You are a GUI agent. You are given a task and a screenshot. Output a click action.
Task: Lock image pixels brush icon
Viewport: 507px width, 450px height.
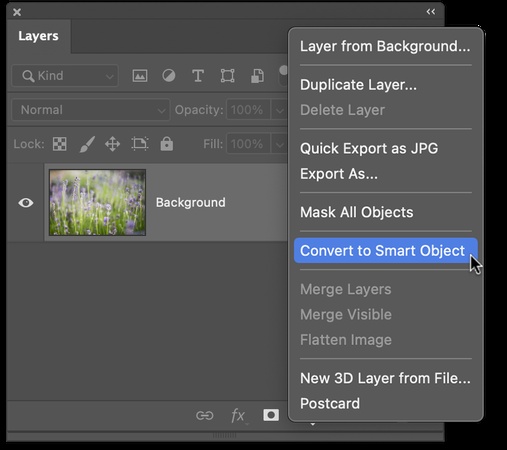click(x=87, y=144)
